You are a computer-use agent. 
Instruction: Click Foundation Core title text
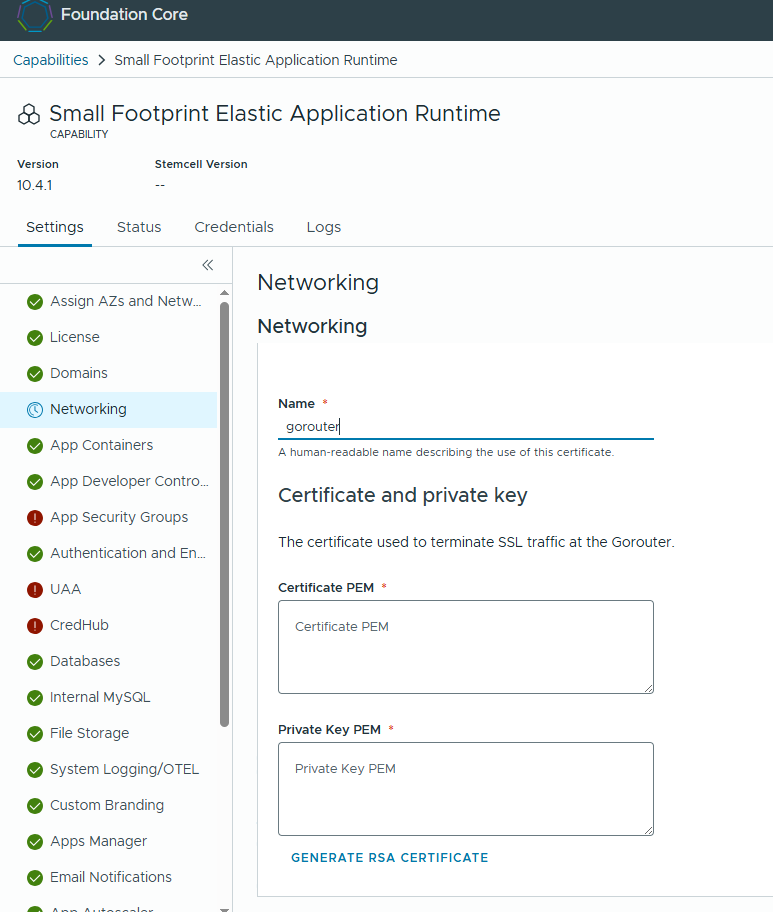point(124,15)
